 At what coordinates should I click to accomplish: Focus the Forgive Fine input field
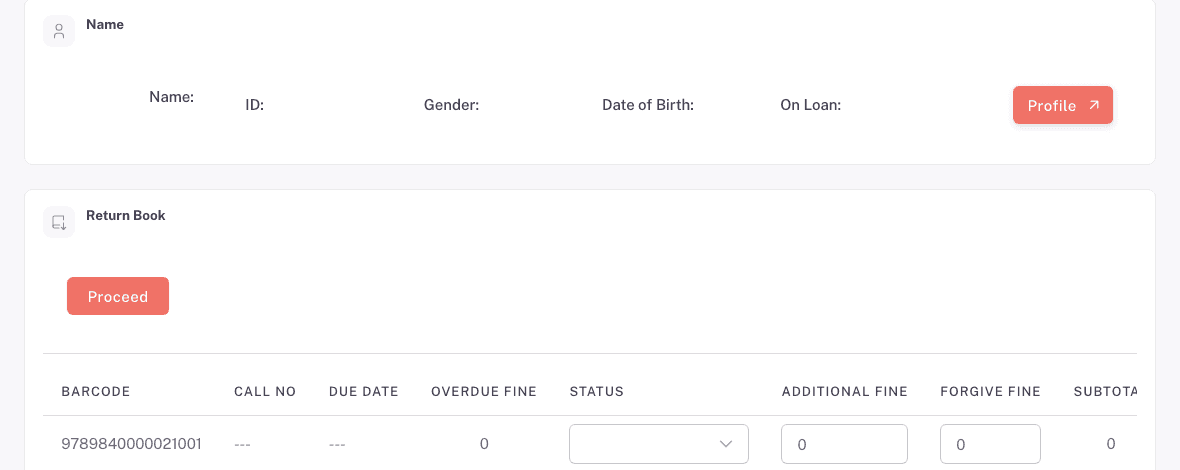[x=990, y=444]
